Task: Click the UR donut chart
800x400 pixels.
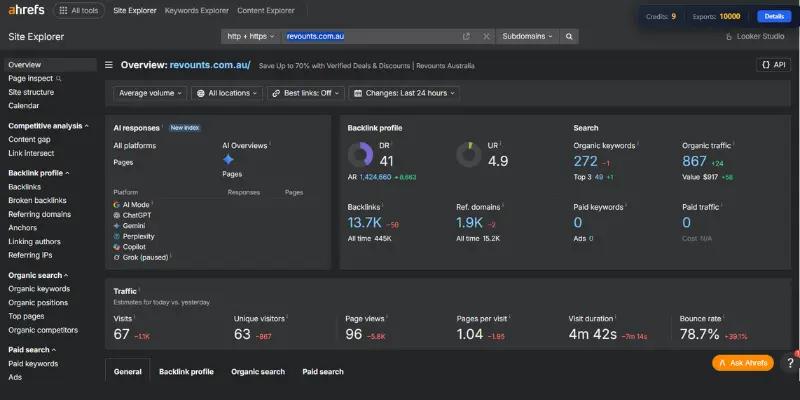Action: coord(469,155)
